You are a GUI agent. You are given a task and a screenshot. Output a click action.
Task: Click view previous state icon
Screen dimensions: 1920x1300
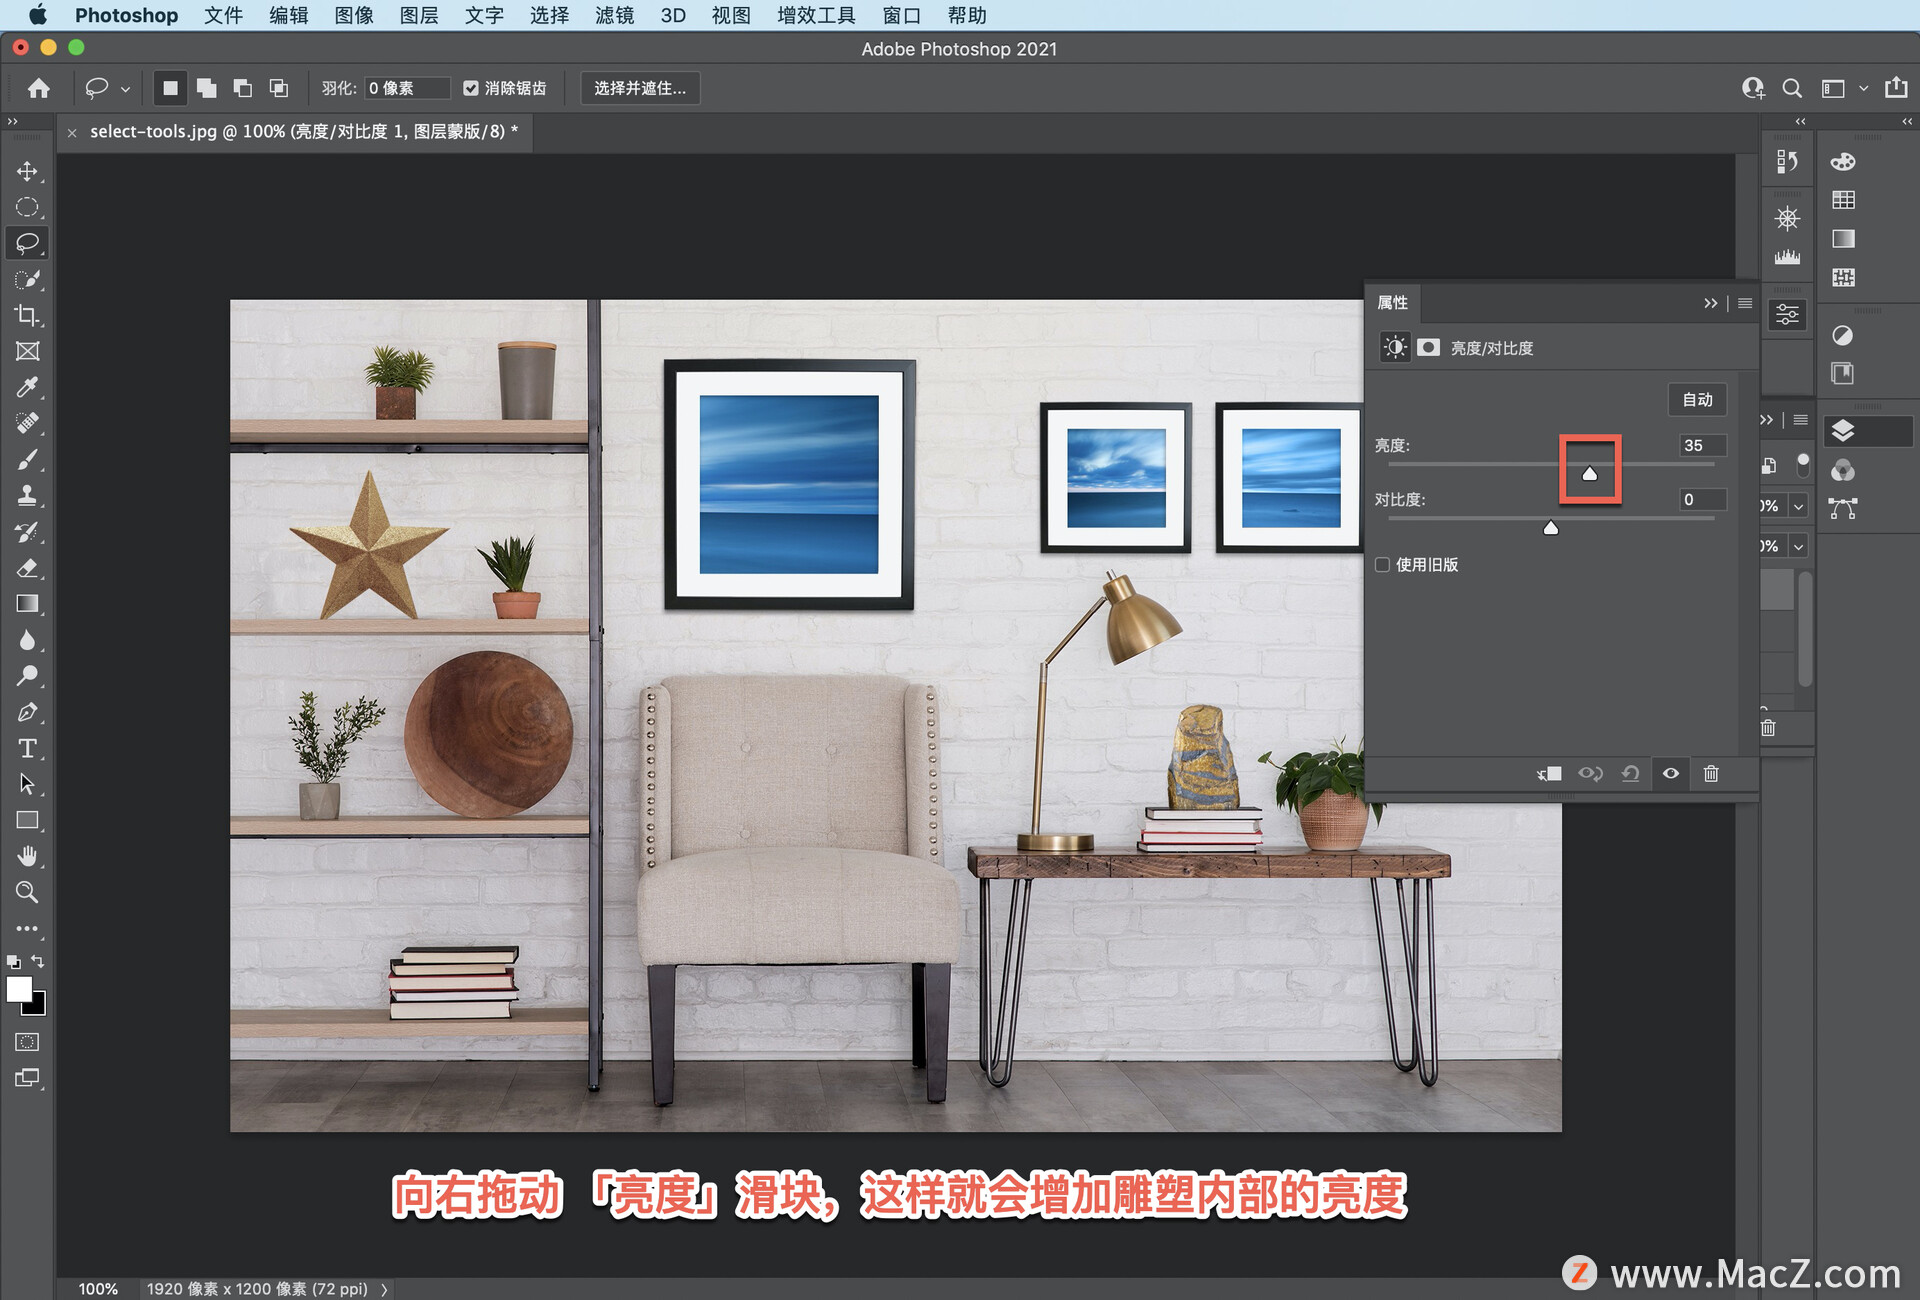tap(1590, 773)
